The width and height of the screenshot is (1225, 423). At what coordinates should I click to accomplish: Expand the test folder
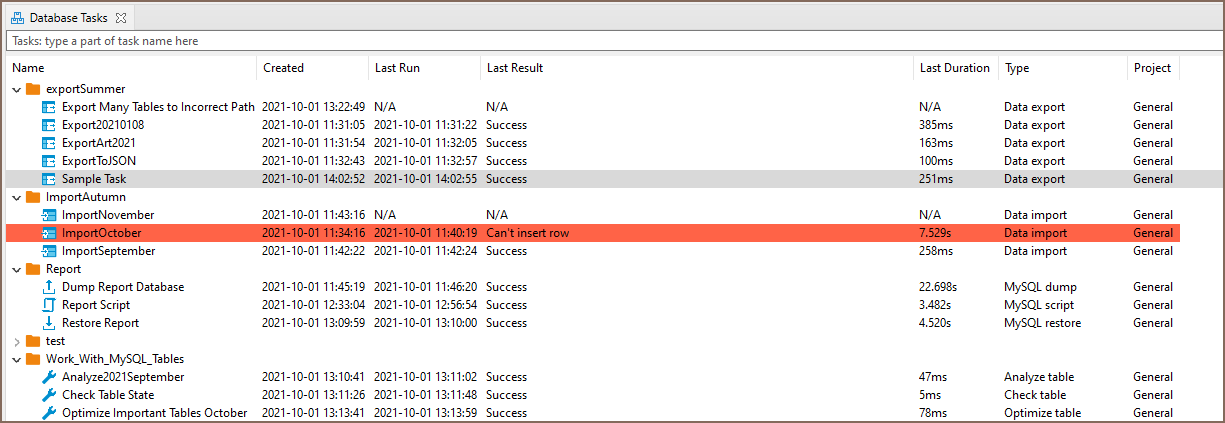pyautogui.click(x=16, y=341)
